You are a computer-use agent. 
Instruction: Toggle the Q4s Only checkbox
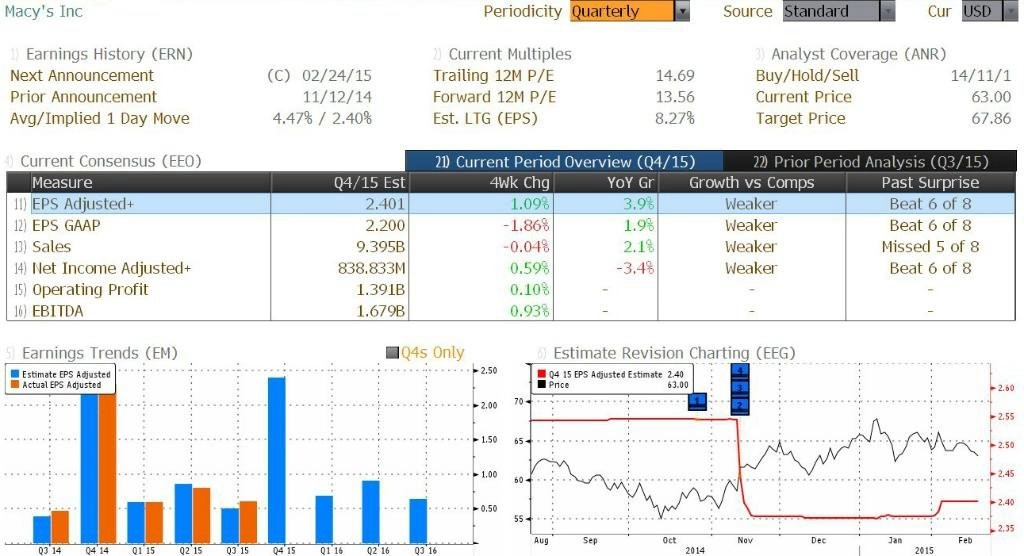(x=392, y=353)
